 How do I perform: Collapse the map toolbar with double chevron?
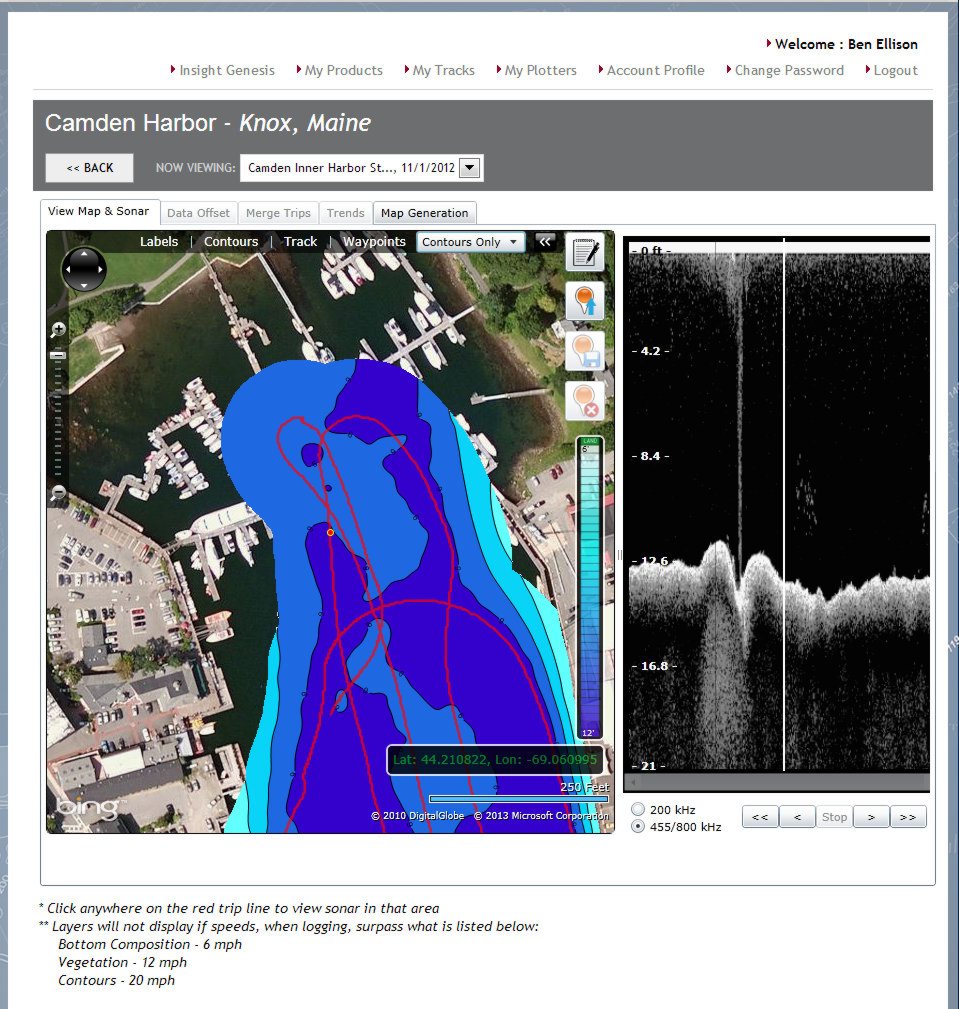[545, 242]
